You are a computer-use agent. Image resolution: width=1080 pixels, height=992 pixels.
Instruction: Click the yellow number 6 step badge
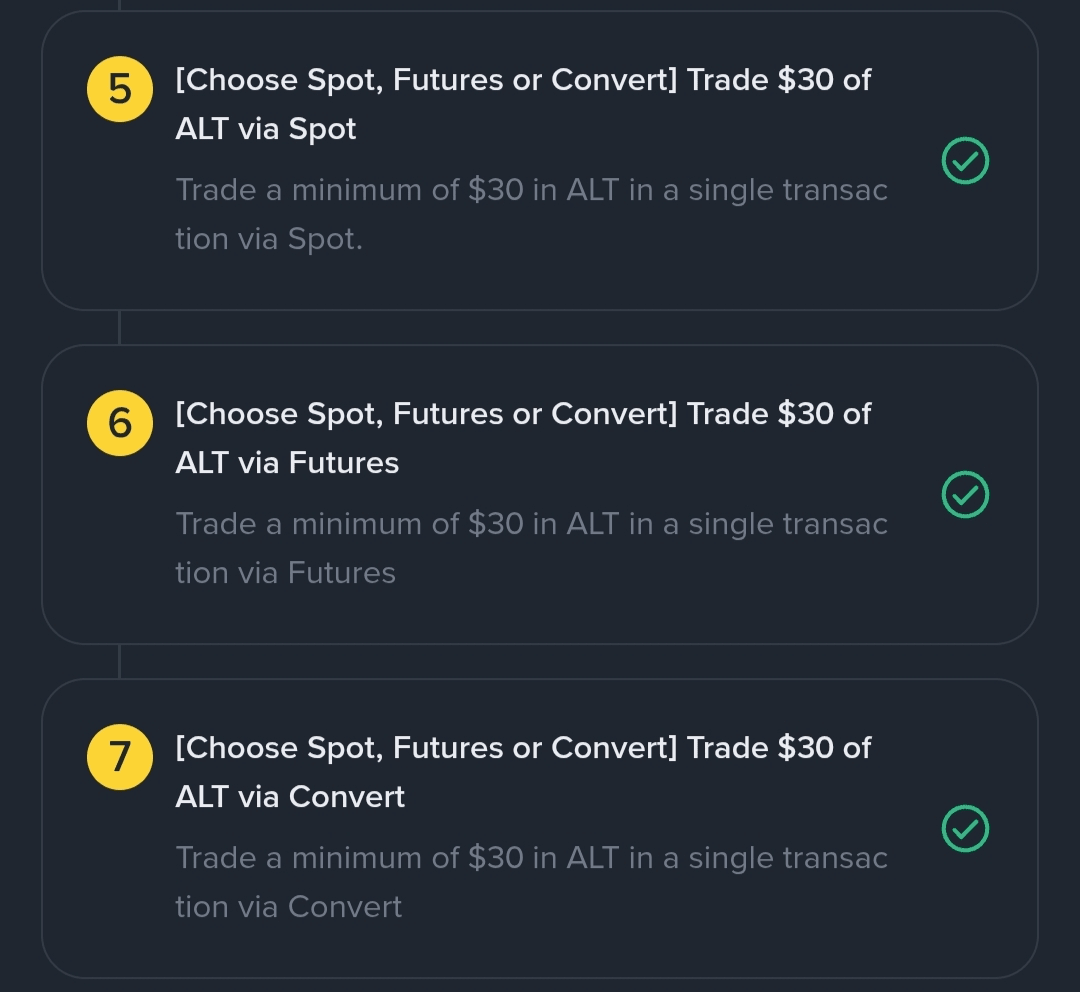[120, 424]
